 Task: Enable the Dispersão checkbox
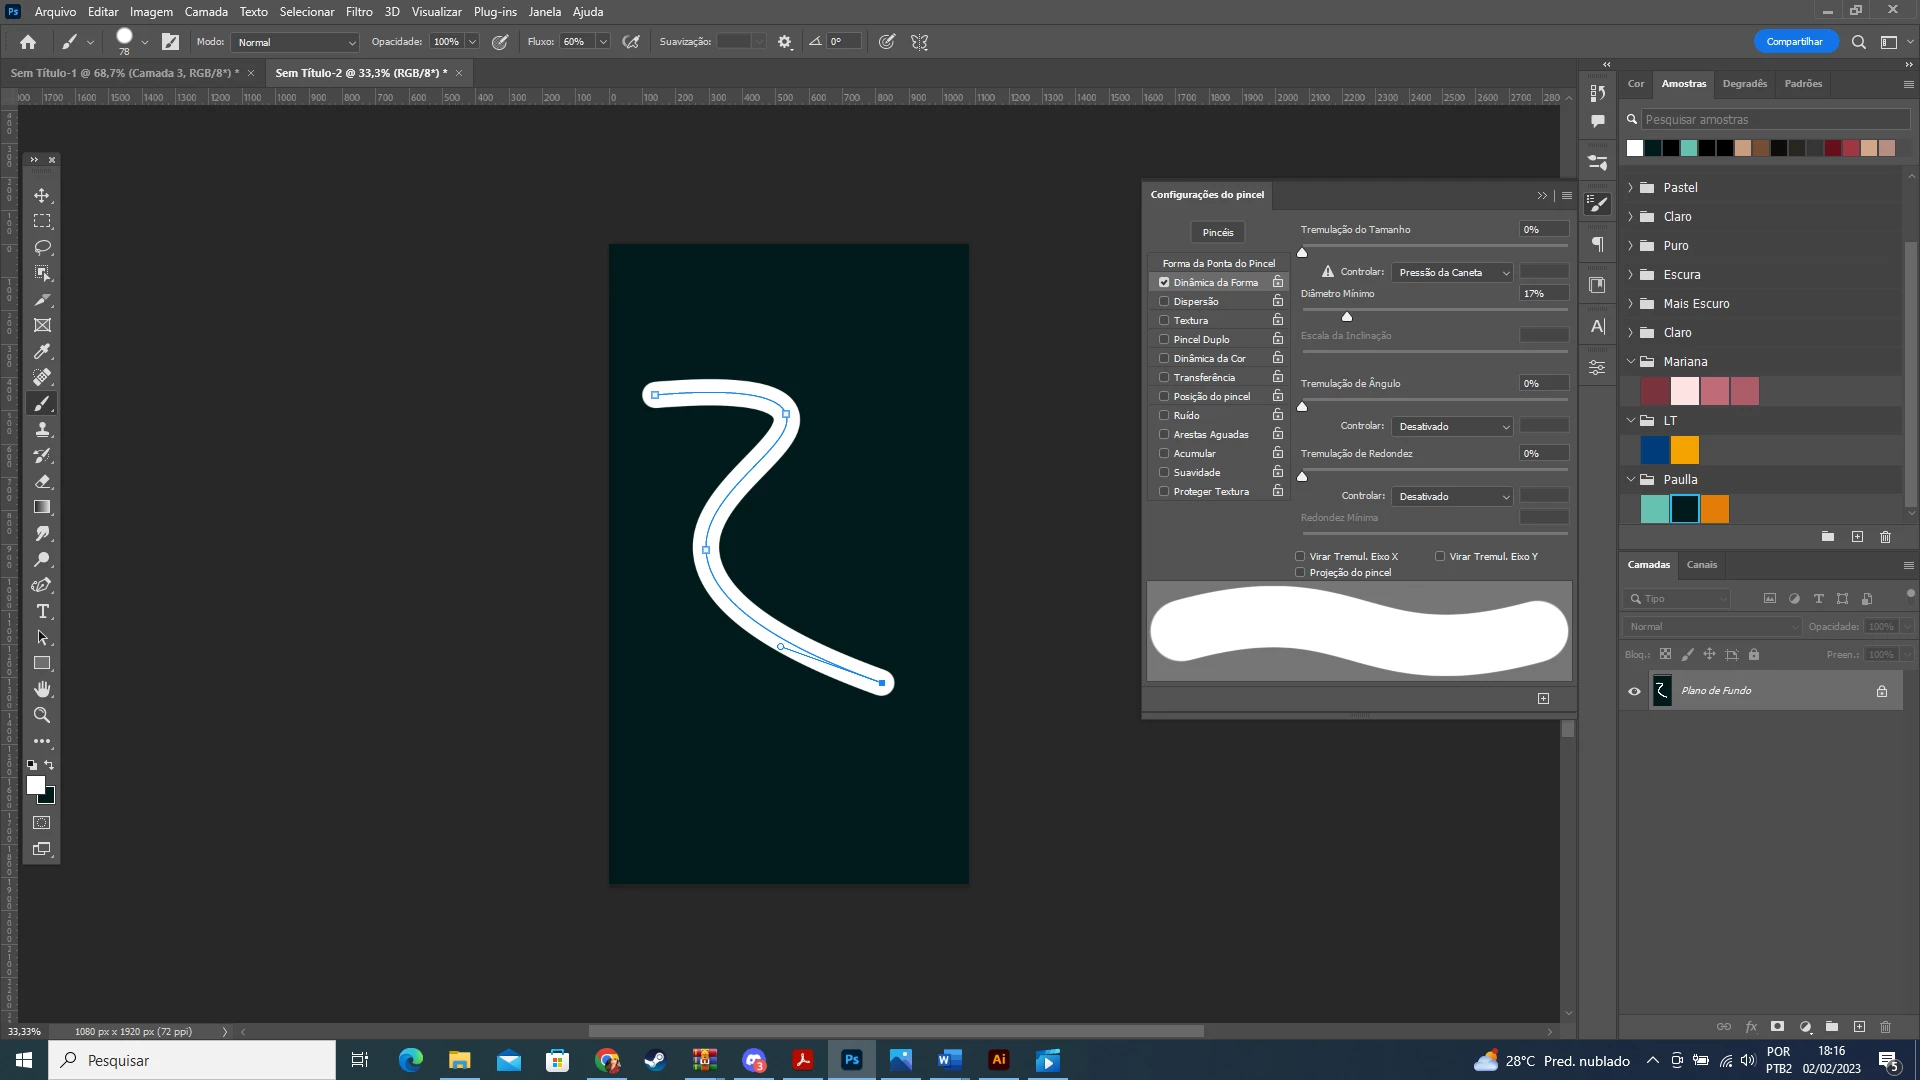pyautogui.click(x=1164, y=301)
